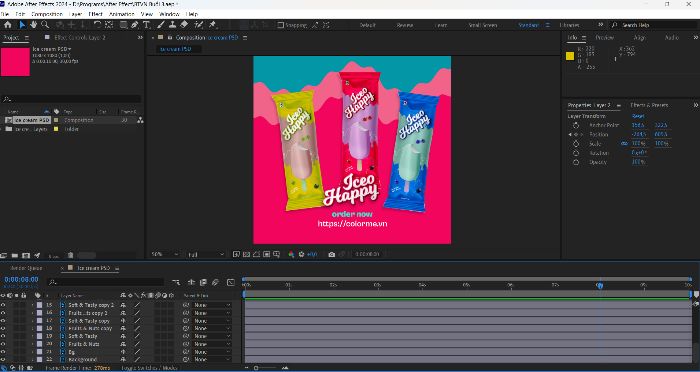Open the Effect menu
The image size is (700, 372).
(x=95, y=14)
